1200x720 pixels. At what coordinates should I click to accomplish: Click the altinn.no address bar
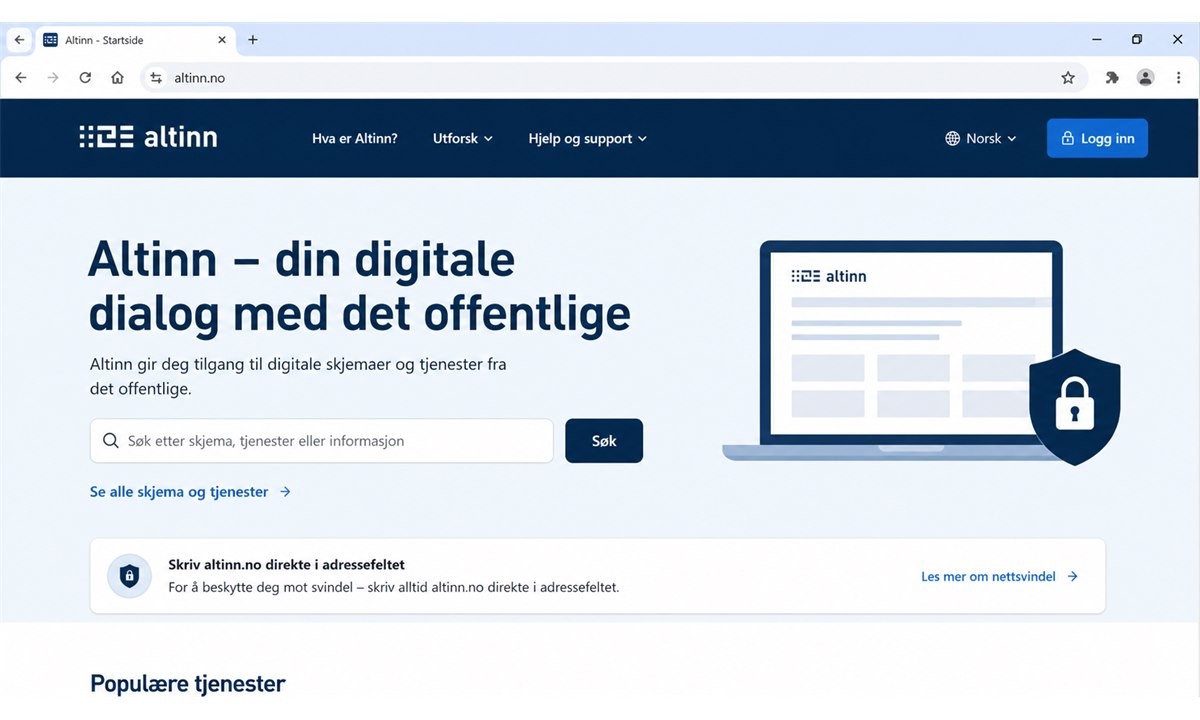click(612, 78)
